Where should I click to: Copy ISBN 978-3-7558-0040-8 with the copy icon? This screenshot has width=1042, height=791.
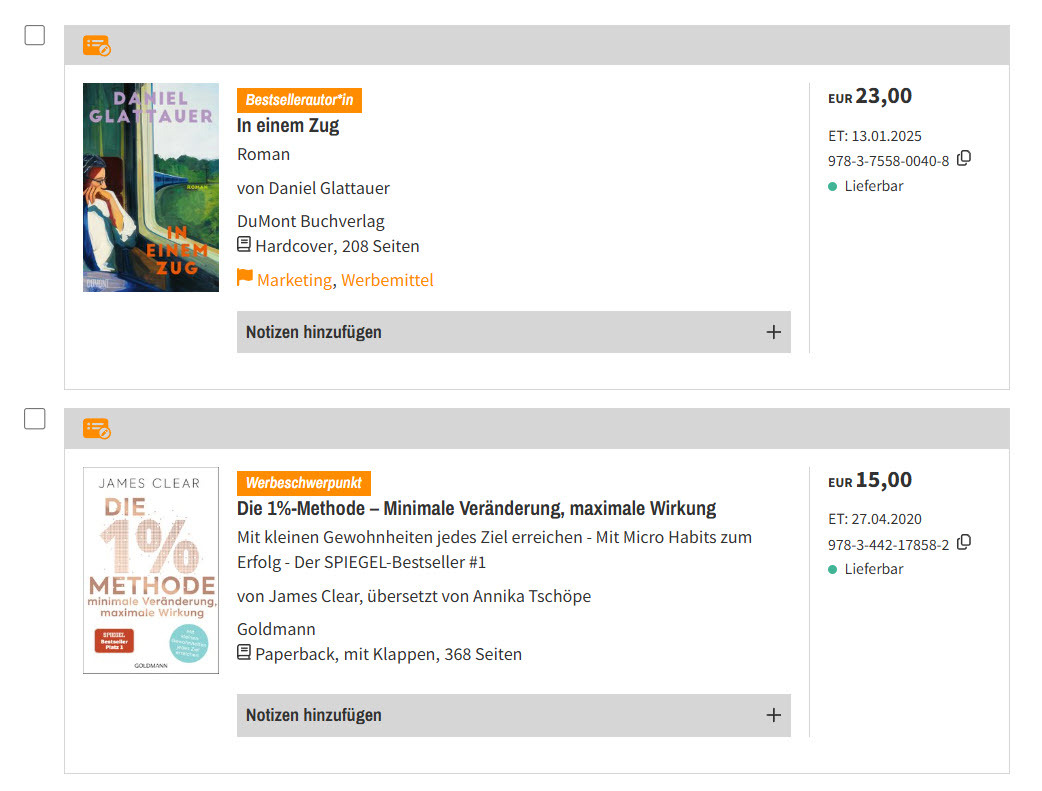964,159
